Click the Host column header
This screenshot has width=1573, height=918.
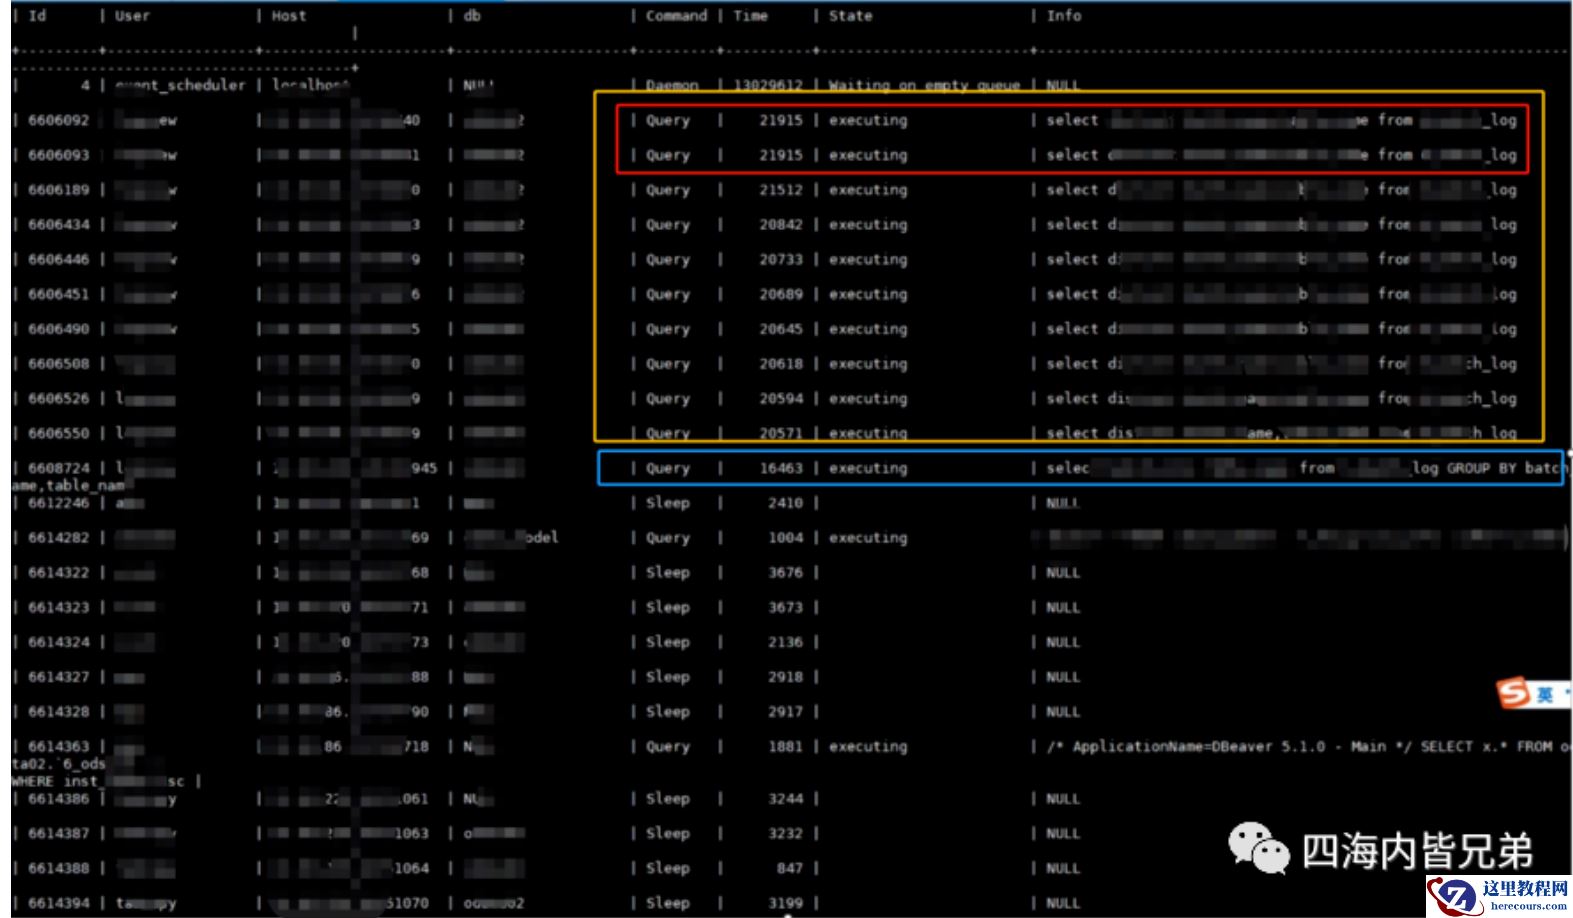289,16
